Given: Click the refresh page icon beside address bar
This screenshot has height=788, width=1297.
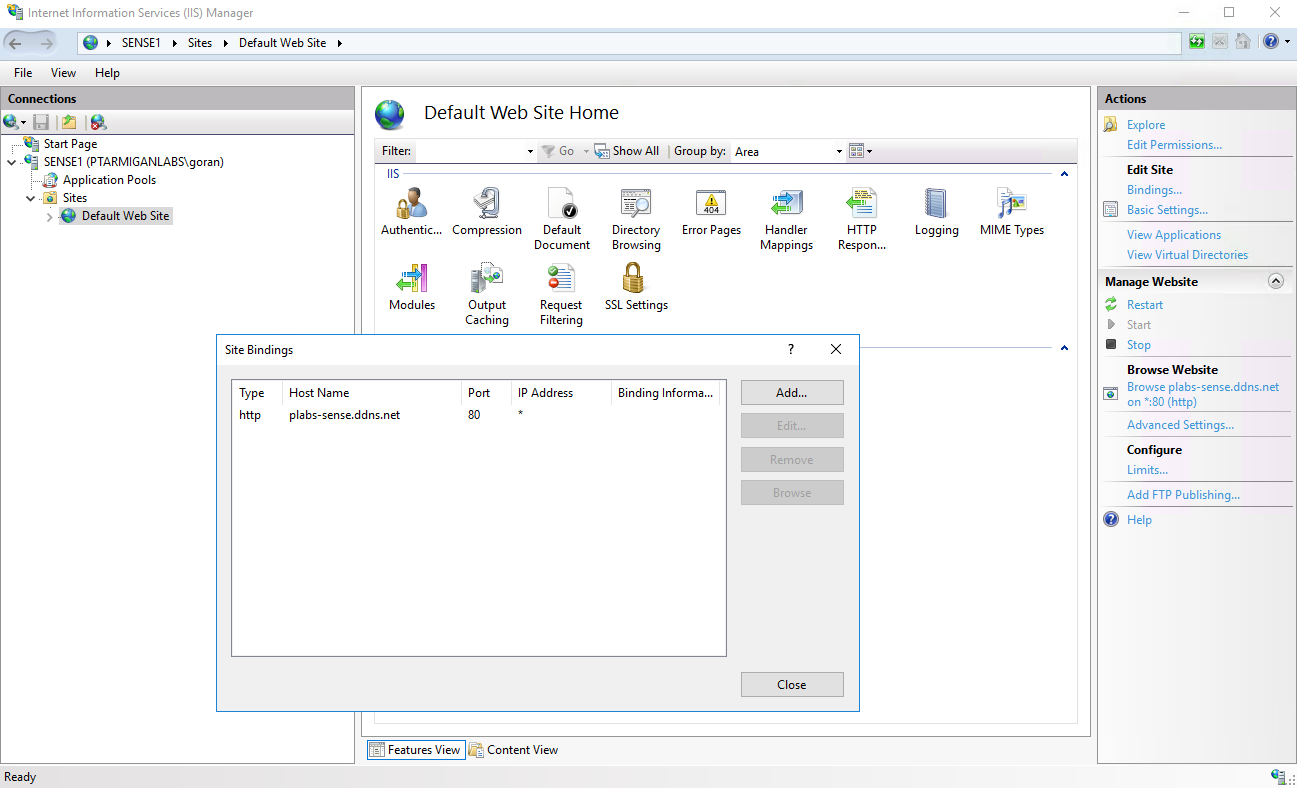Looking at the screenshot, I should 1196,42.
